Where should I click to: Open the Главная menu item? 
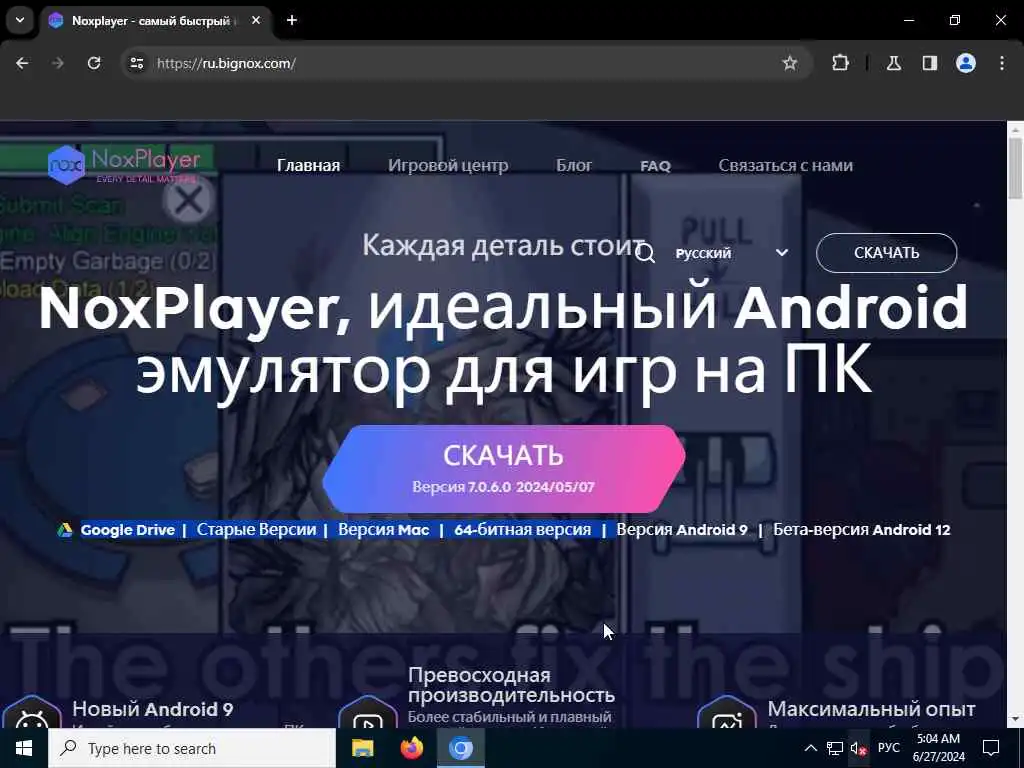[x=308, y=166]
